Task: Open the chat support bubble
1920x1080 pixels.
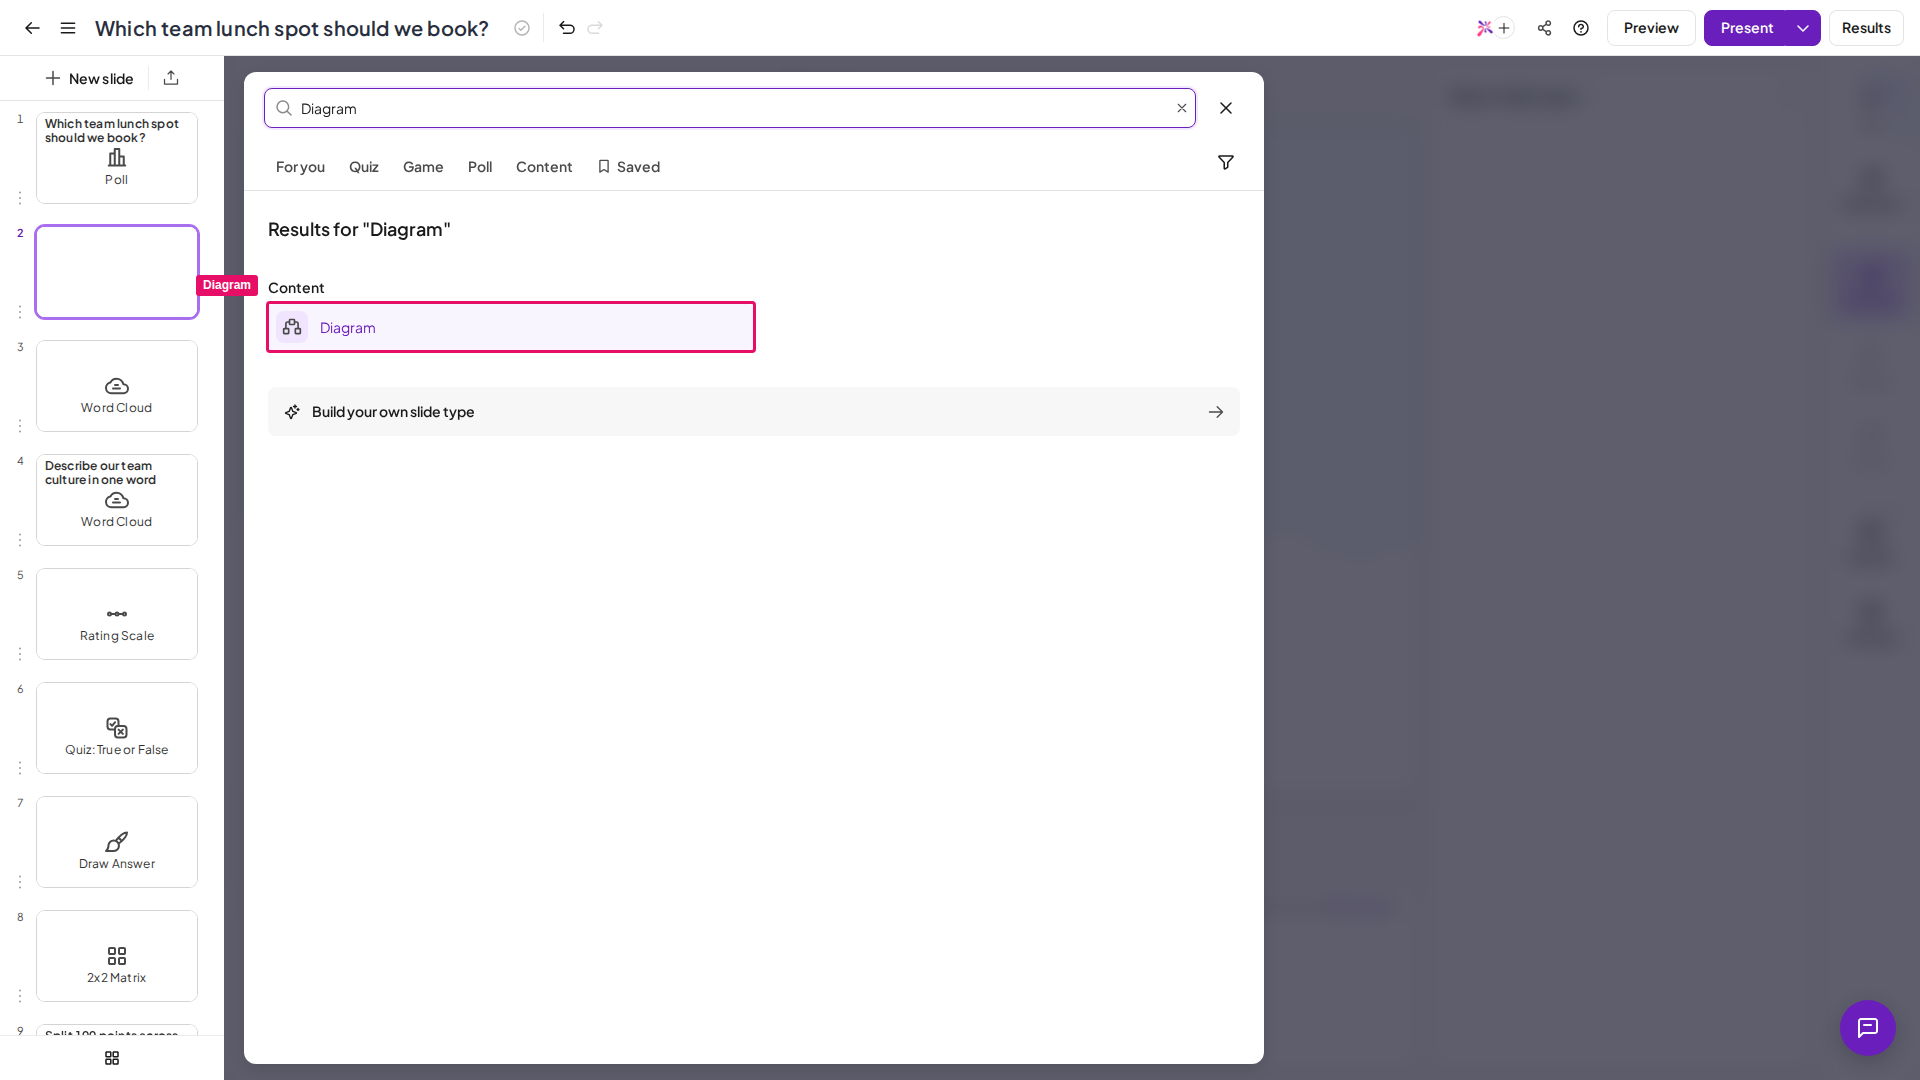Action: tap(1868, 1028)
